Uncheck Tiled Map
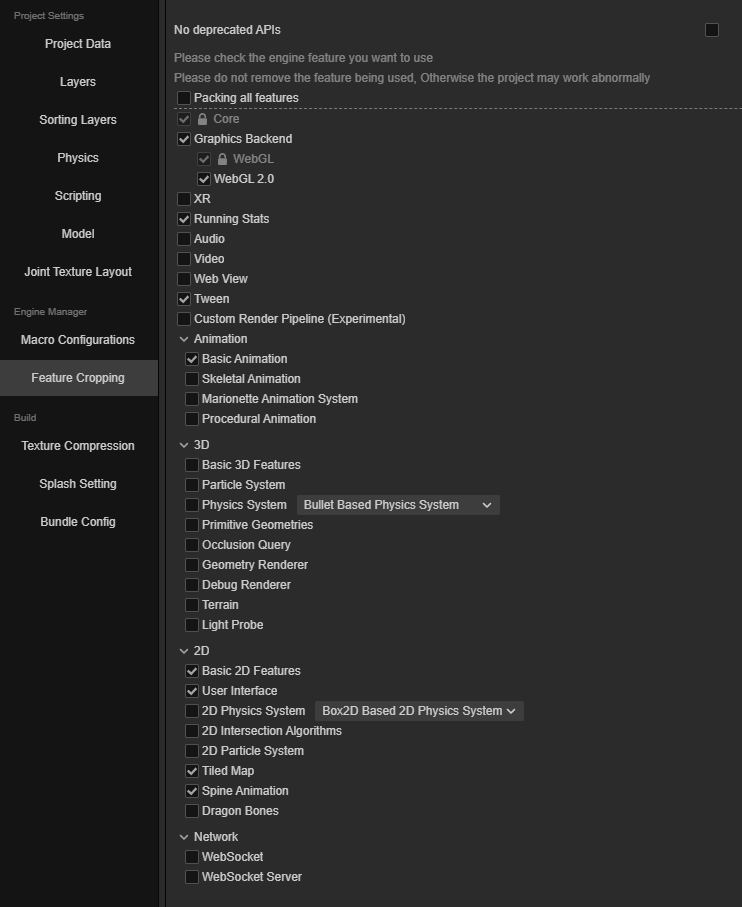742x907 pixels. click(191, 770)
